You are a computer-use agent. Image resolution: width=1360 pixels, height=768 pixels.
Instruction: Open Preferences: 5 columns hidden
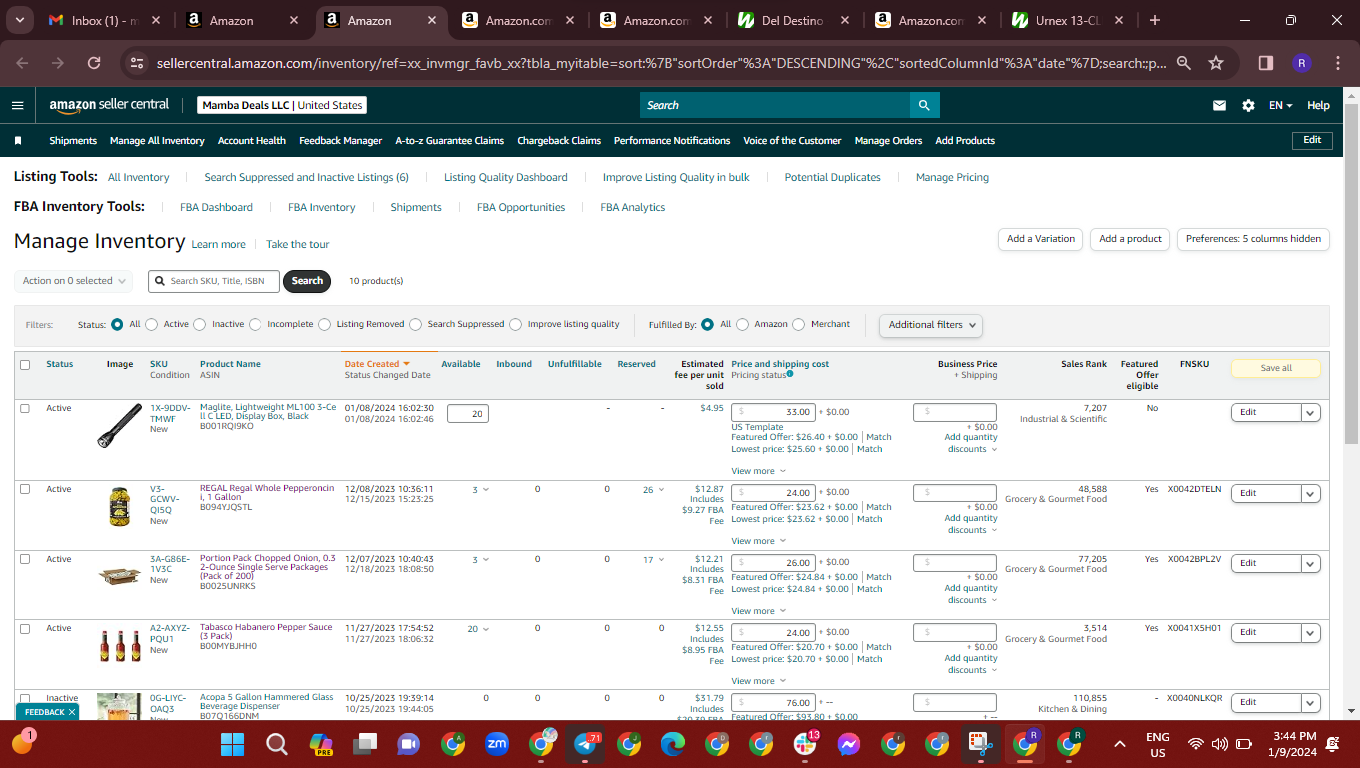click(x=1253, y=239)
